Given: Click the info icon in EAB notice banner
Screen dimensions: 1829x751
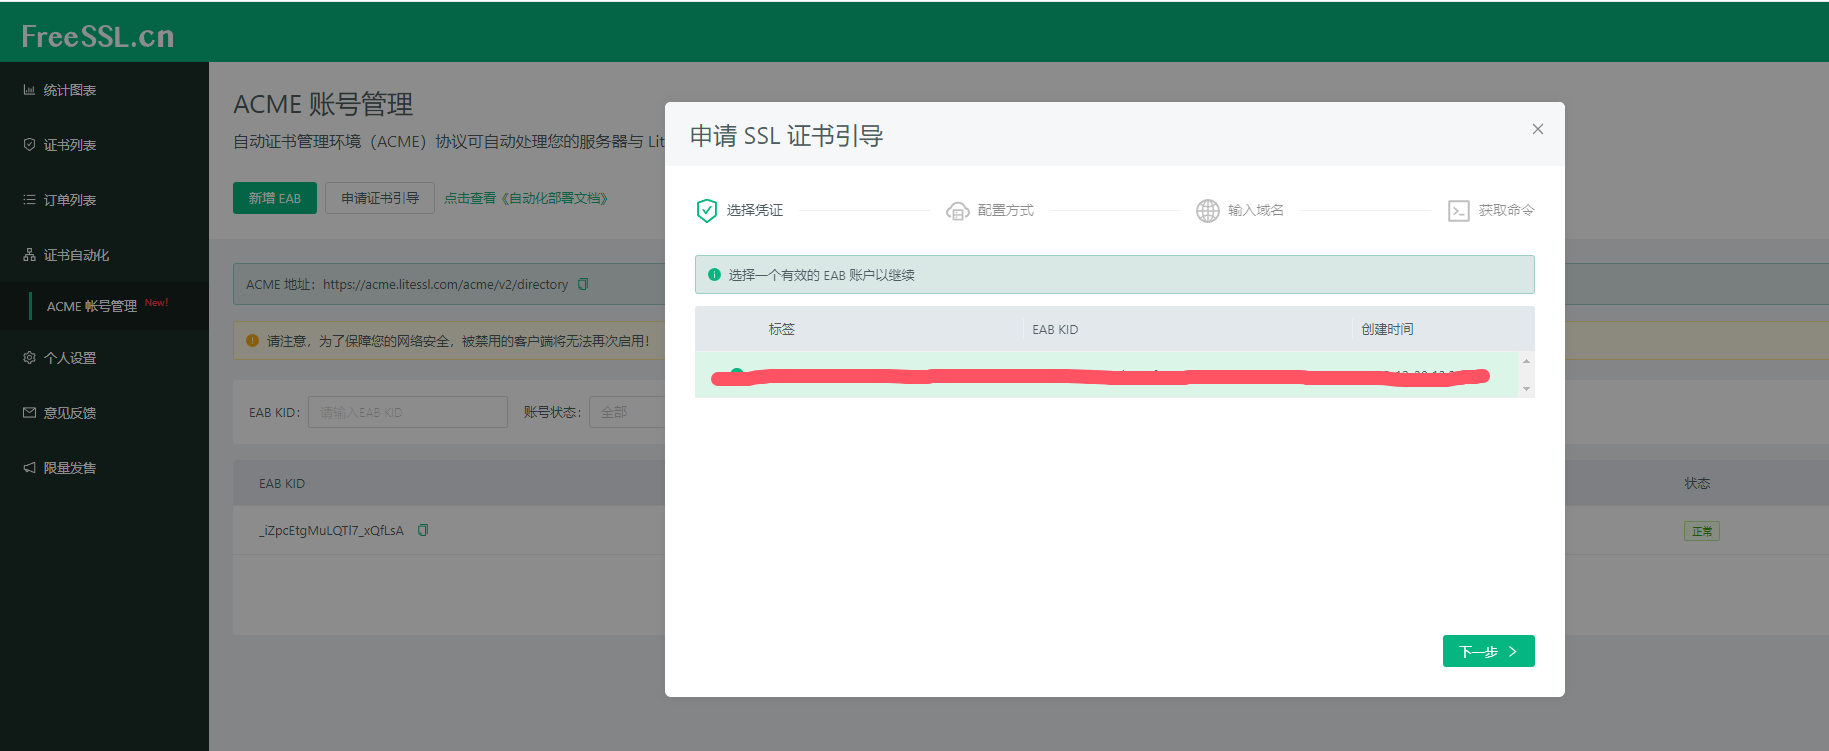Looking at the screenshot, I should (x=714, y=275).
